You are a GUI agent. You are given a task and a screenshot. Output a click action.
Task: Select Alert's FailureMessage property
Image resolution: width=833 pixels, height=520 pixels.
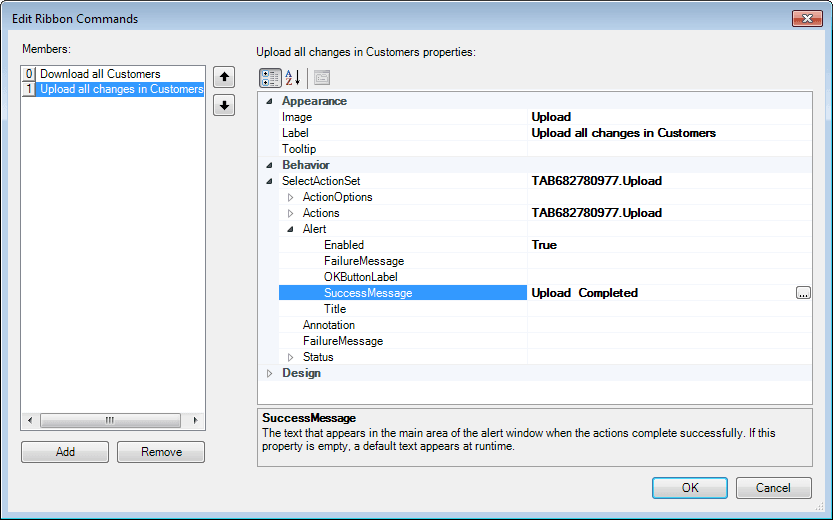403,261
